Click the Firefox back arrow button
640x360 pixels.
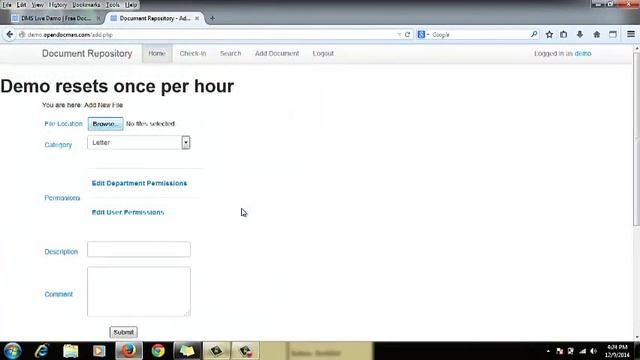pos(9,35)
